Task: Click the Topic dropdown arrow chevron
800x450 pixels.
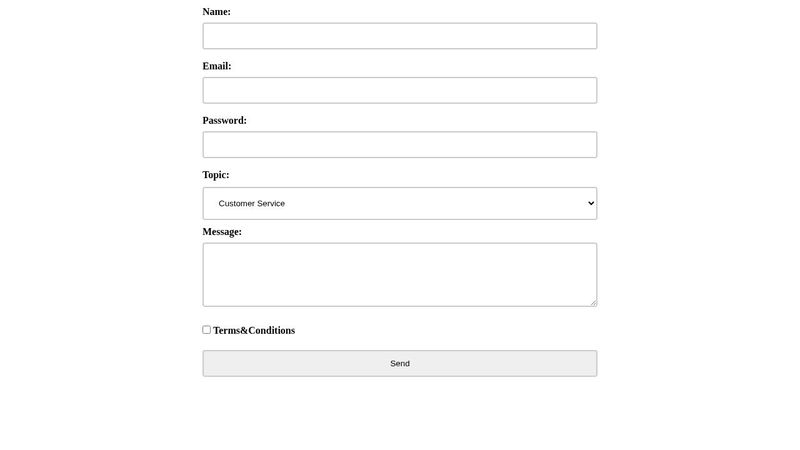Action: point(591,203)
